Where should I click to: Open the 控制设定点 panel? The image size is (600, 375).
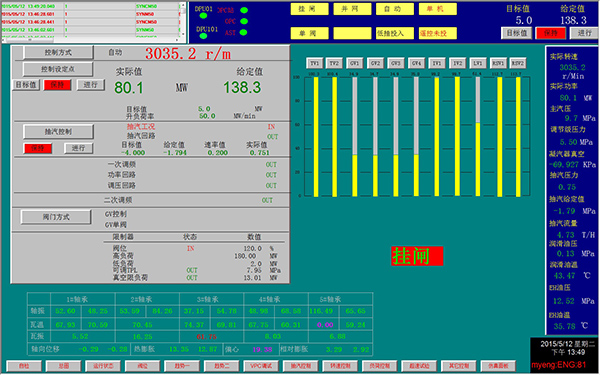[58, 69]
